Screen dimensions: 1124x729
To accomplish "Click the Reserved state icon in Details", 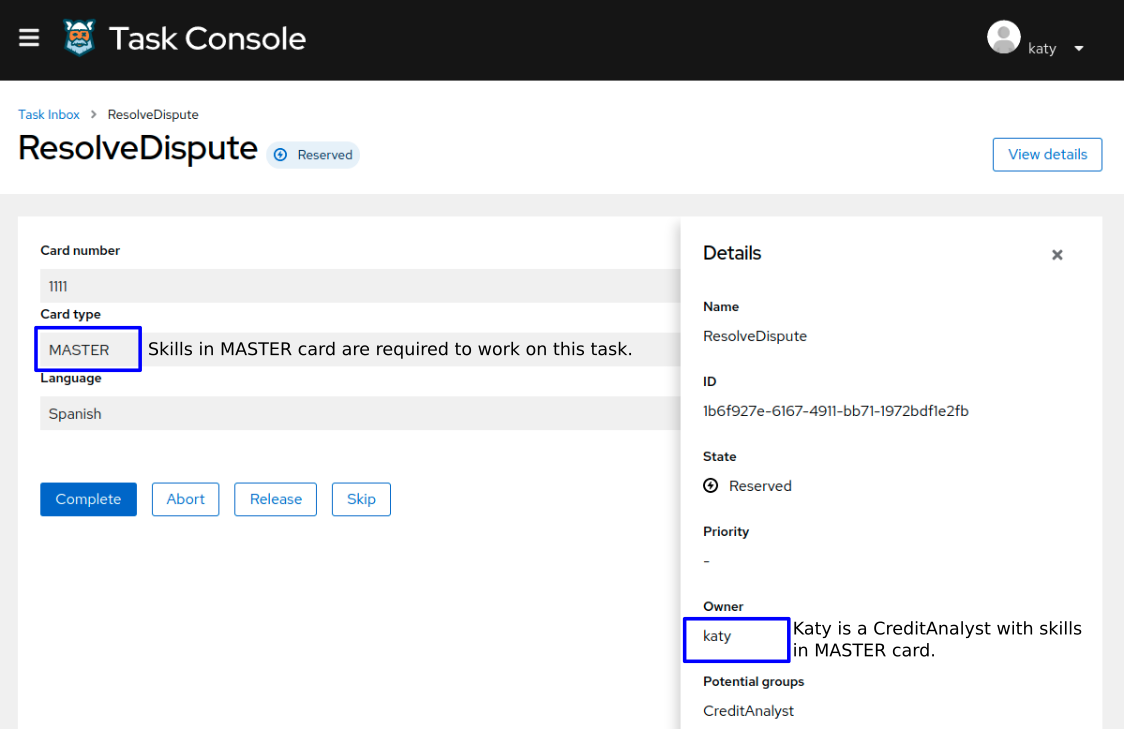I will pyautogui.click(x=711, y=486).
